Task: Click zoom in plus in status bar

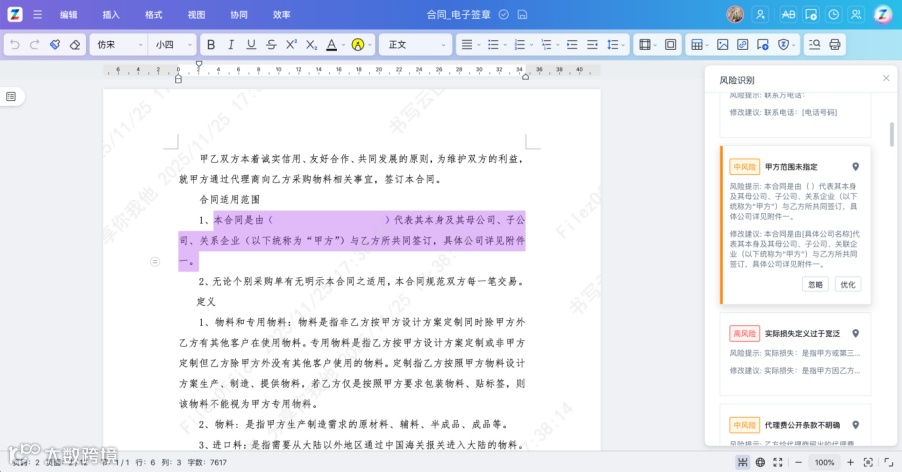Action: tap(850, 462)
